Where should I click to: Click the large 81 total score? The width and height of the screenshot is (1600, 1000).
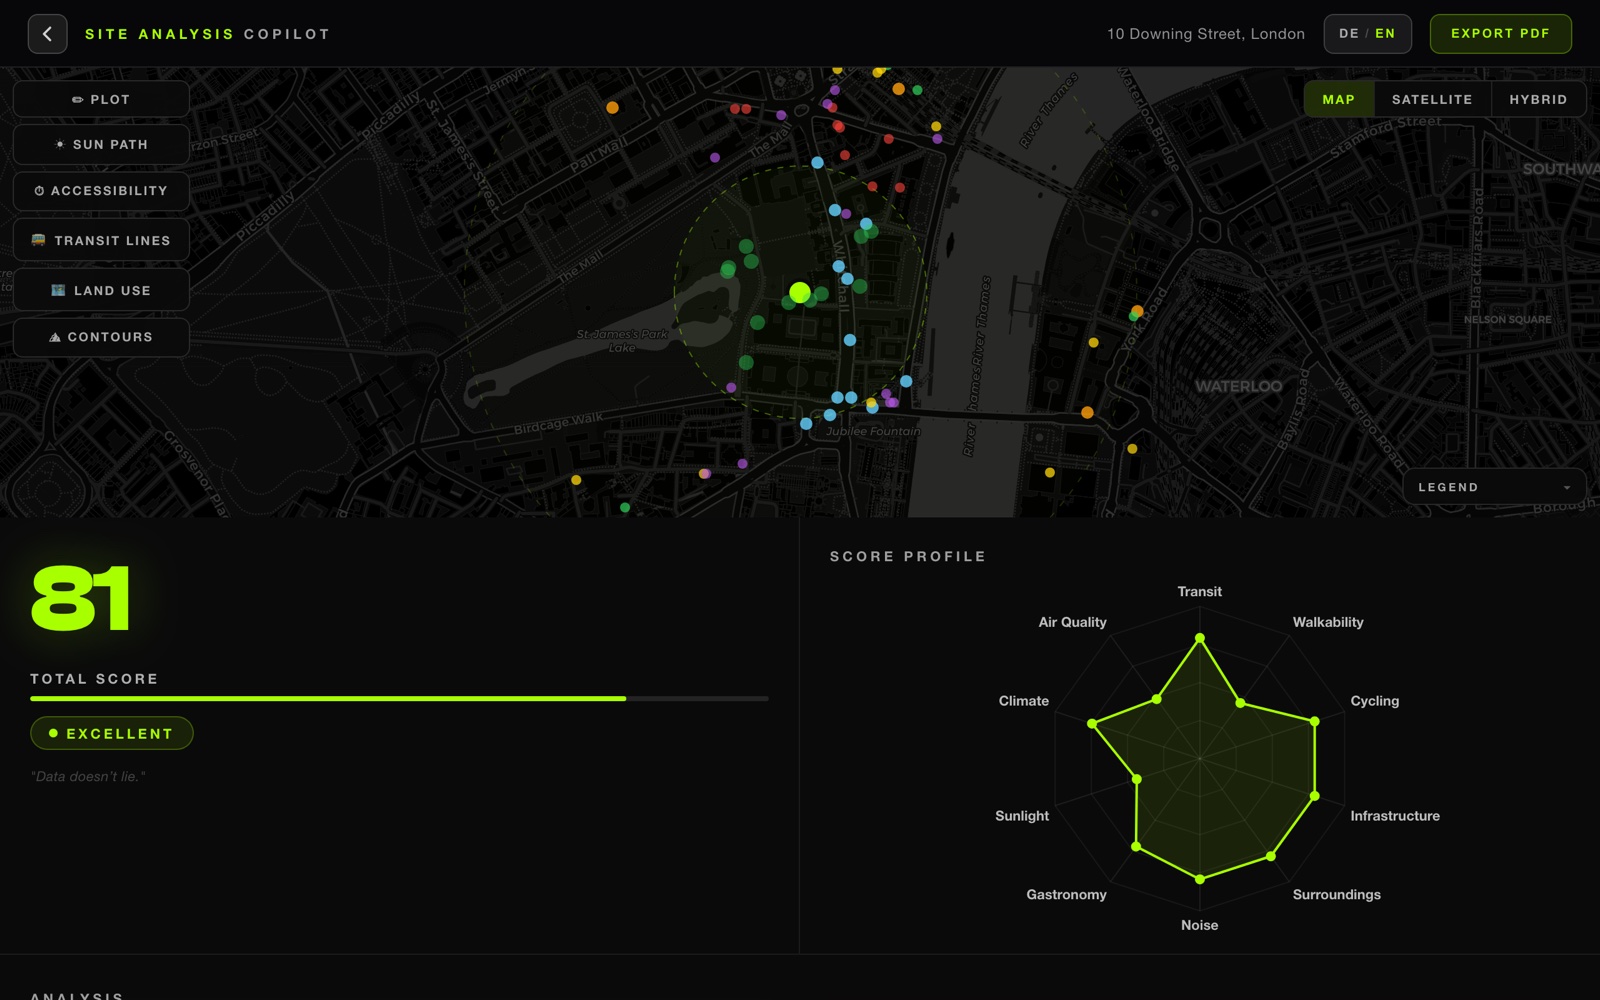click(81, 598)
